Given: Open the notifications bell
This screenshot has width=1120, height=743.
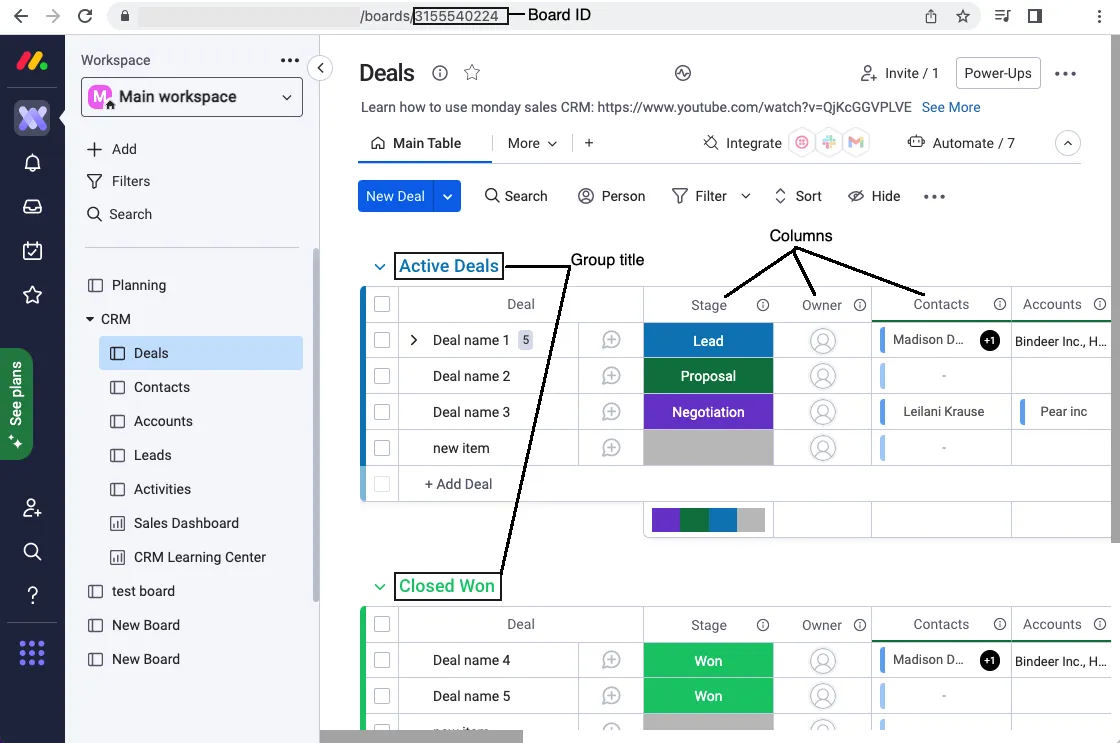Looking at the screenshot, I should pyautogui.click(x=32, y=163).
